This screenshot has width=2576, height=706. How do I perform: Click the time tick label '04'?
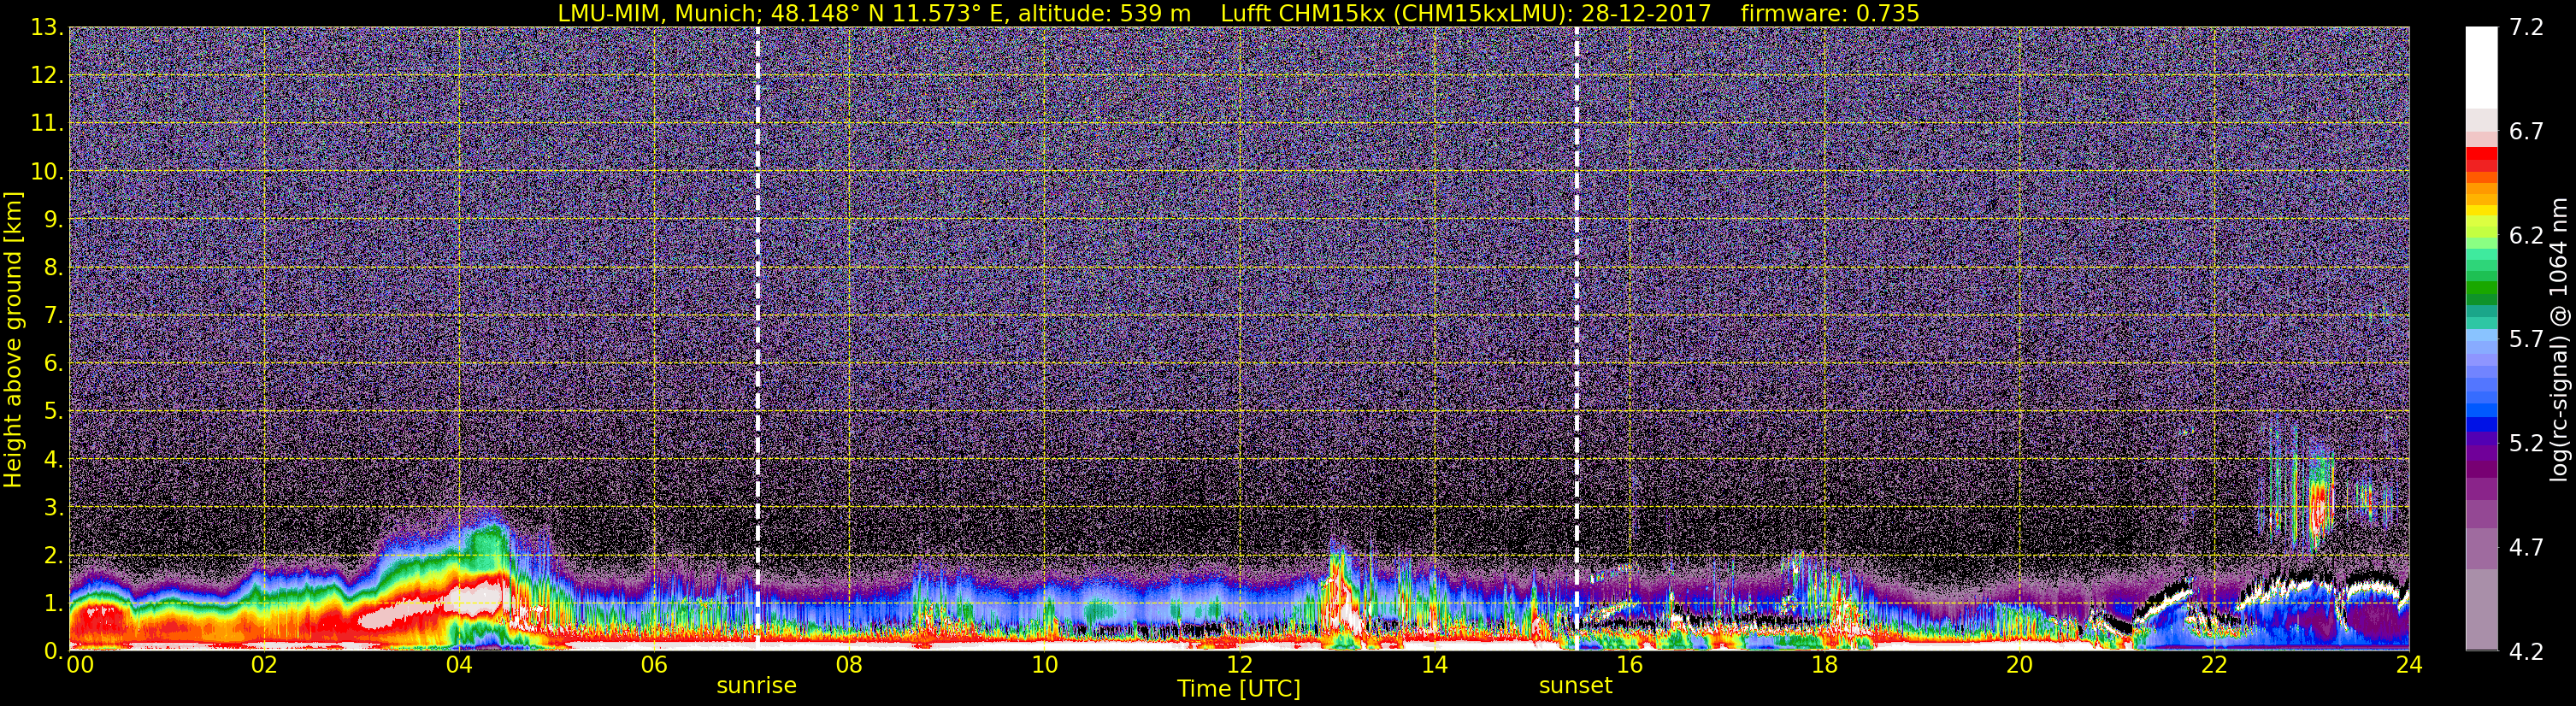pyautogui.click(x=459, y=665)
